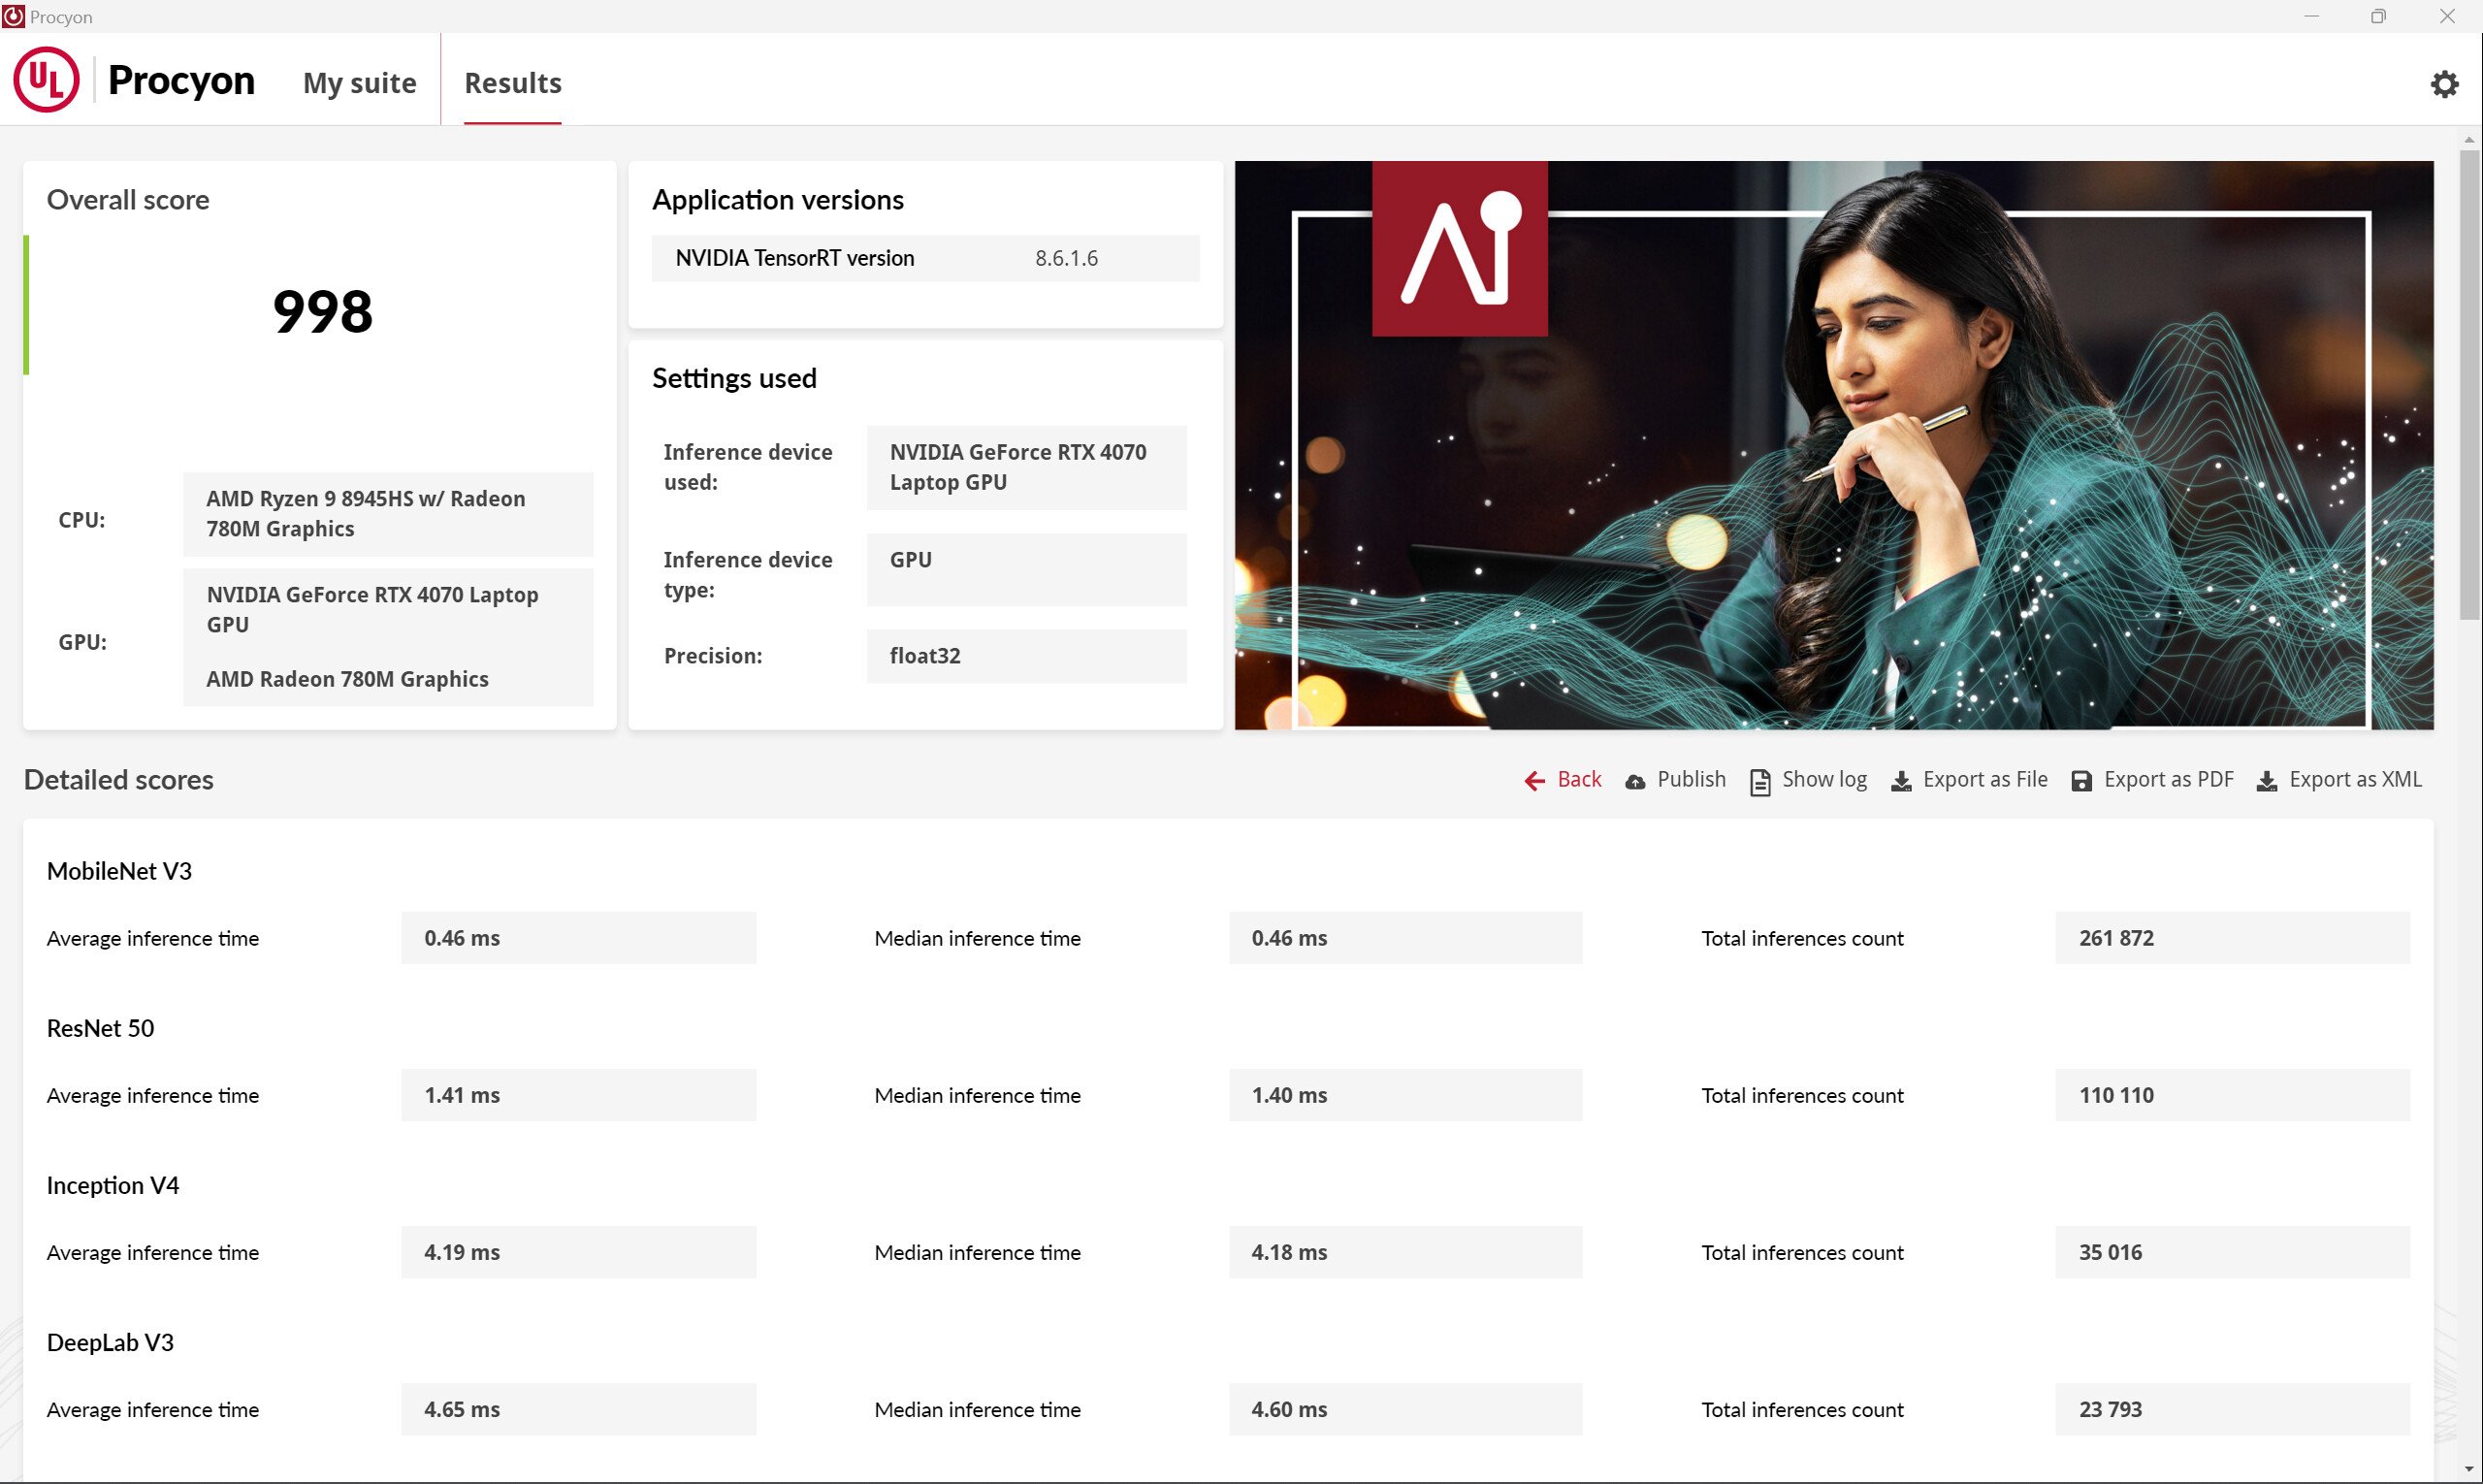Click the Publish cloud upload icon
The image size is (2483, 1484).
coord(1635,782)
